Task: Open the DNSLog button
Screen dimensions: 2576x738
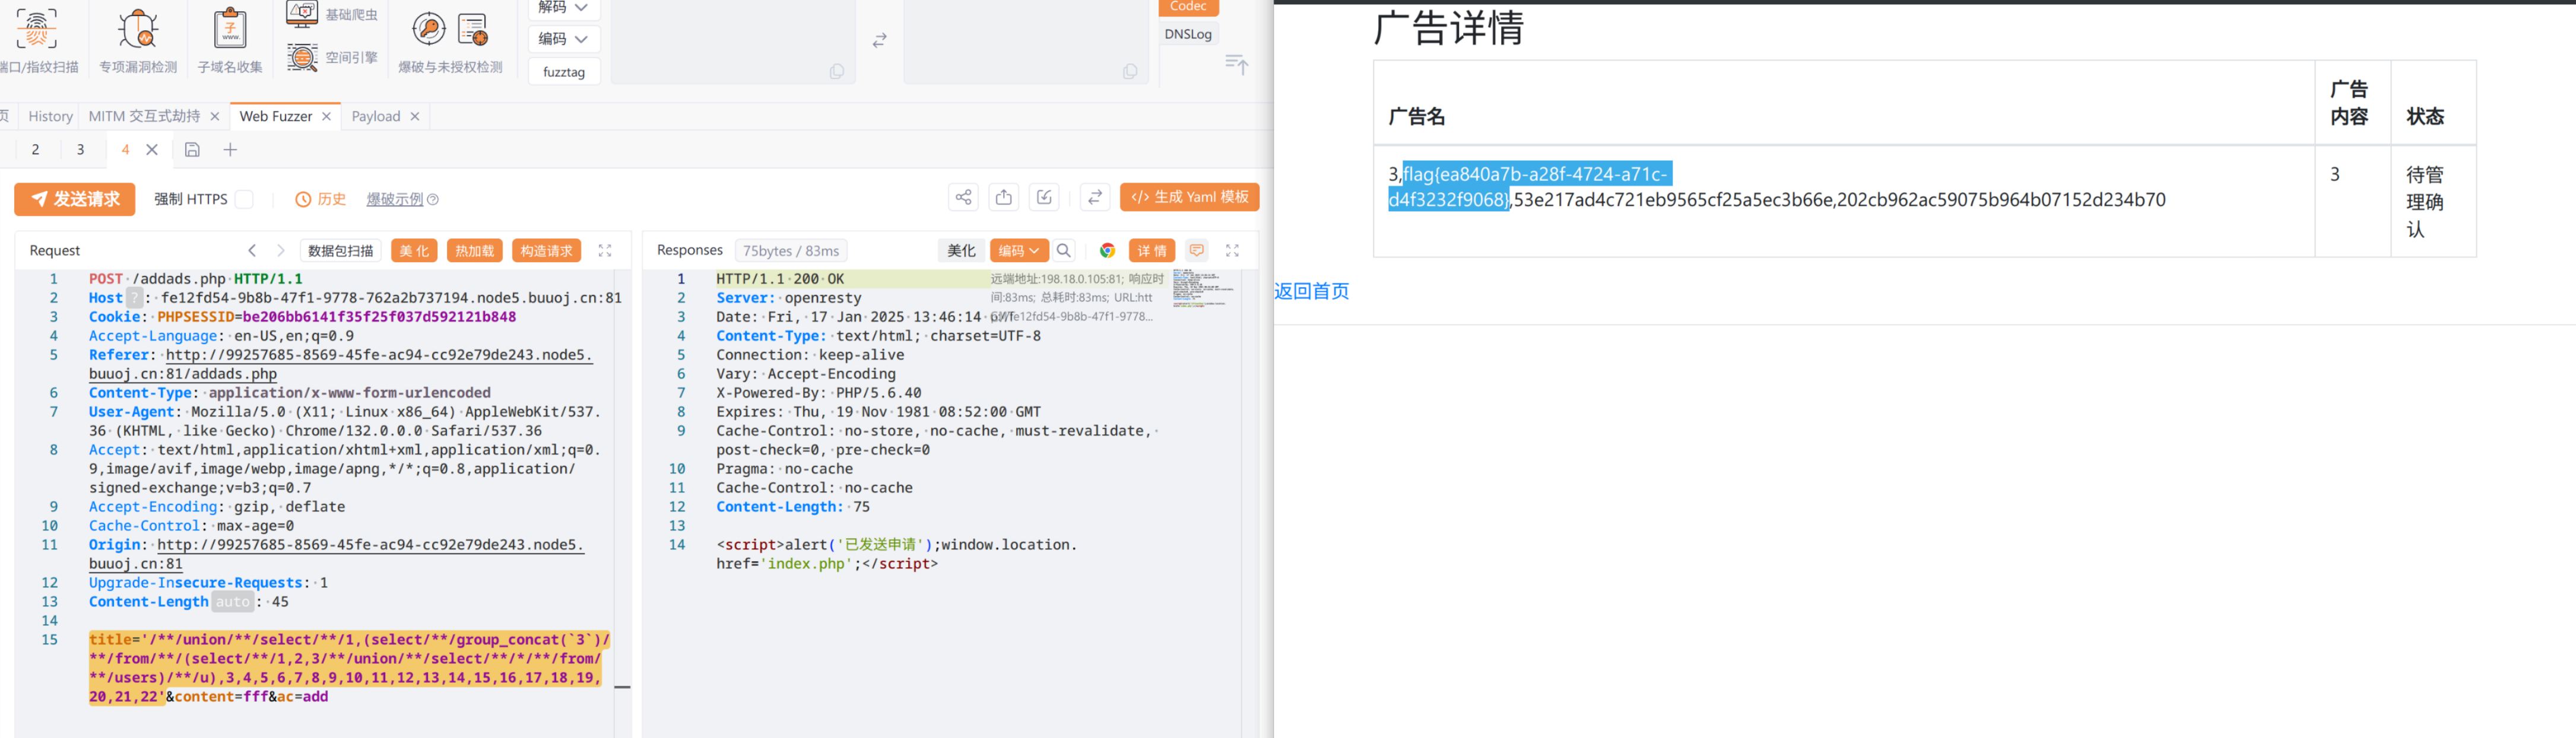Action: (x=1188, y=34)
